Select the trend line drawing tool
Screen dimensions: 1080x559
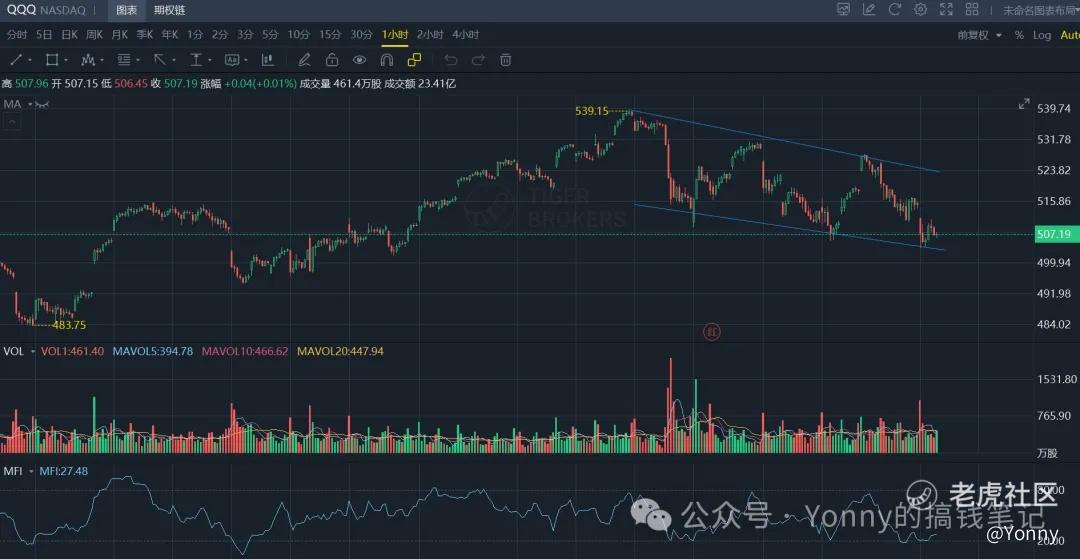(x=16, y=60)
